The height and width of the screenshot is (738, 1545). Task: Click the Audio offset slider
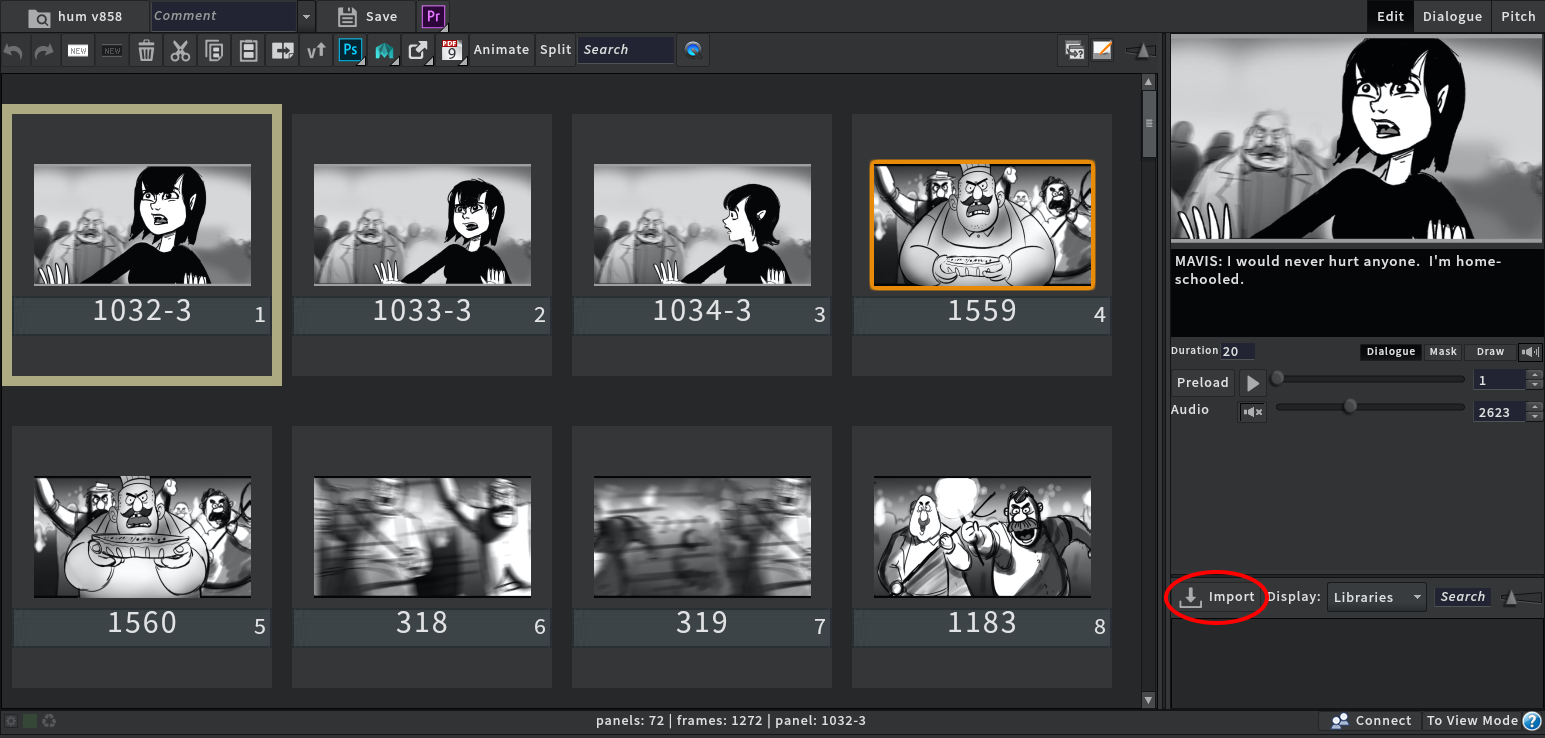click(1369, 407)
